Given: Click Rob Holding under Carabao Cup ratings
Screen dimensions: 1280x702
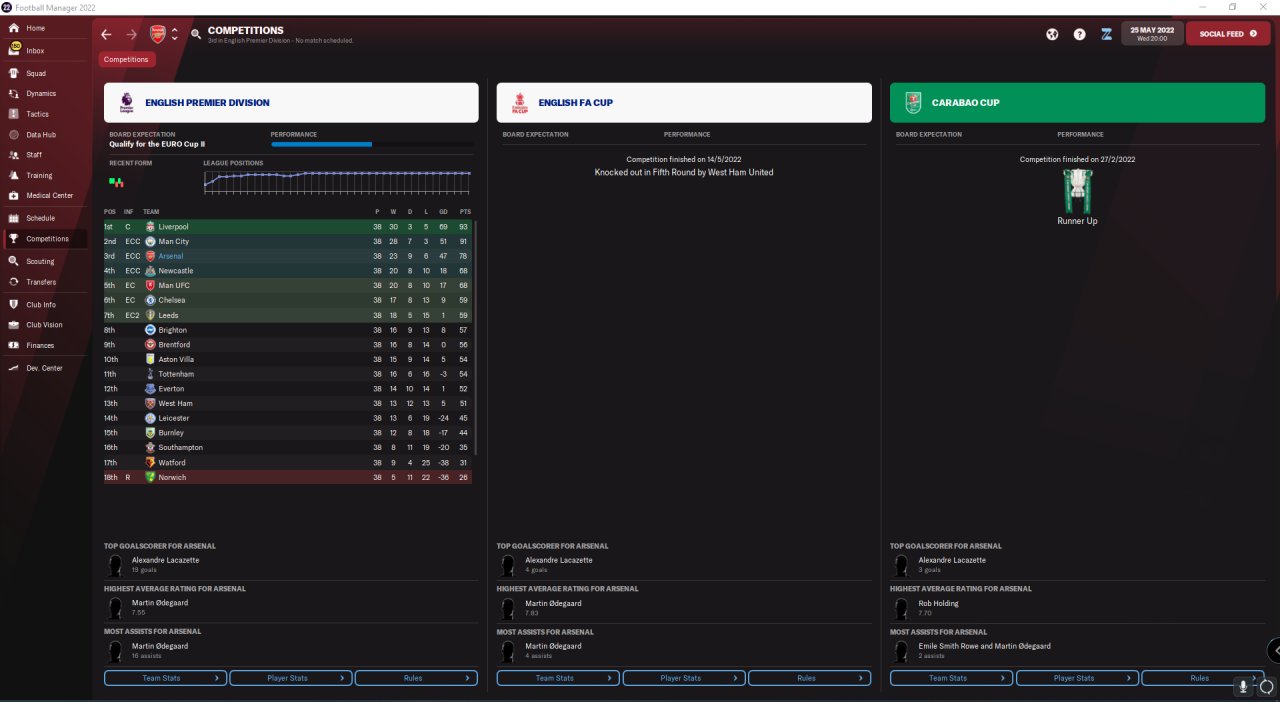Looking at the screenshot, I should click(939, 603).
